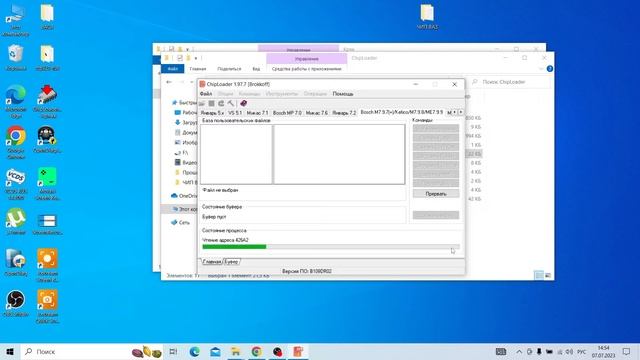The image size is (640, 360).
Task: Click the green read progress bar
Action: click(331, 247)
